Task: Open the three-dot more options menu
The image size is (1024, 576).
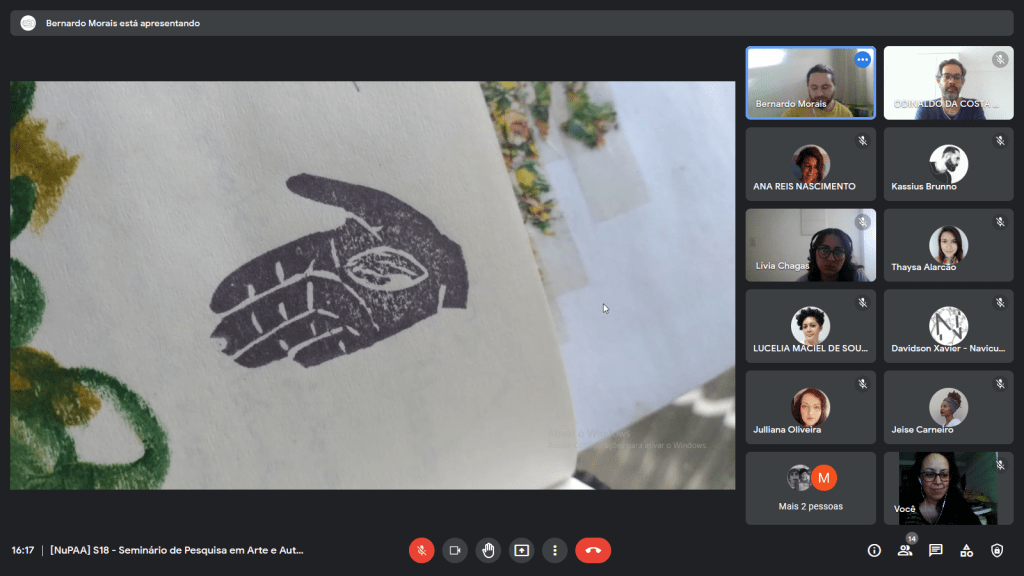Action: coord(554,550)
